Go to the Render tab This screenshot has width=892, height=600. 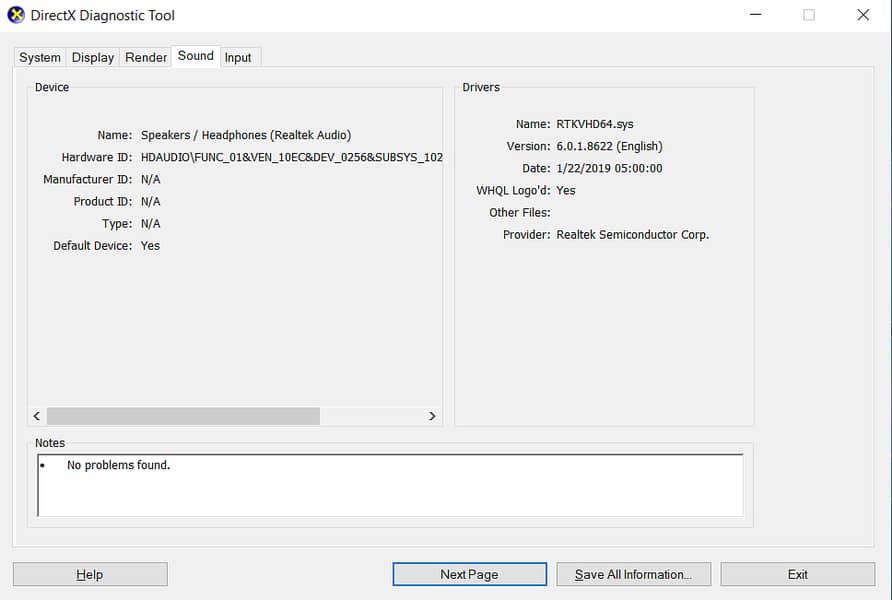click(x=146, y=57)
